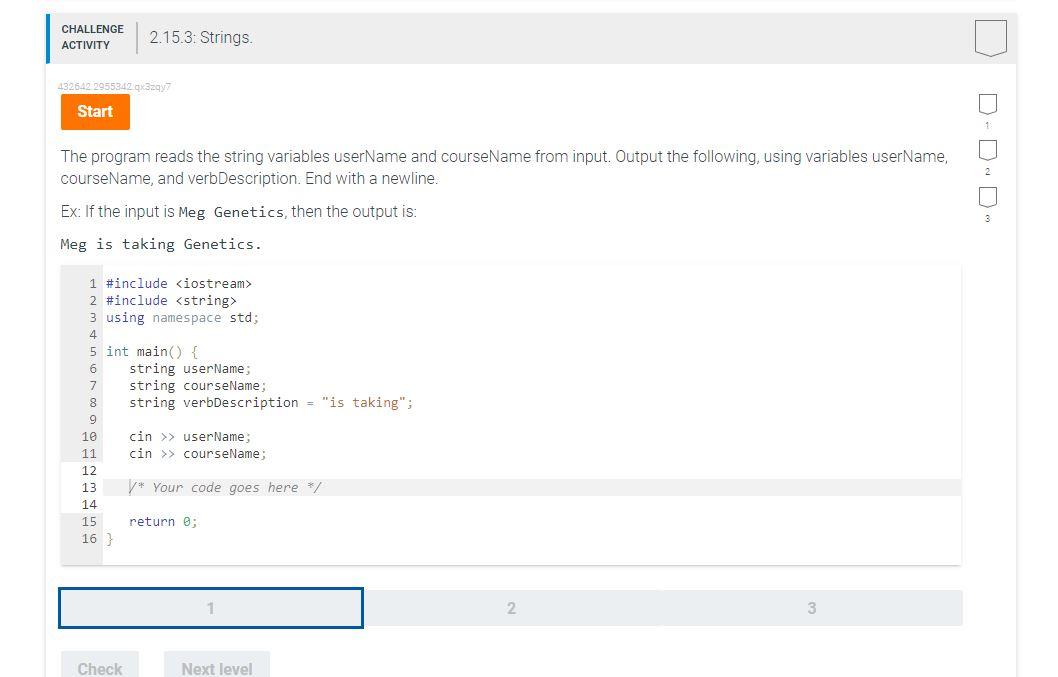Viewport: 1058px width, 677px height.
Task: Click the shield badge for level 3
Action: pyautogui.click(x=987, y=198)
